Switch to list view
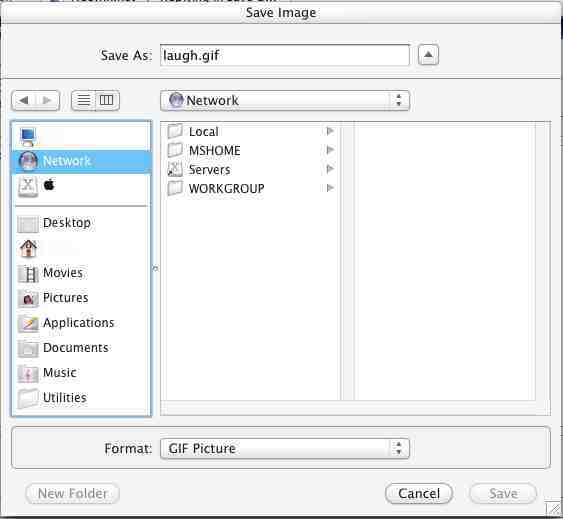 84,100
